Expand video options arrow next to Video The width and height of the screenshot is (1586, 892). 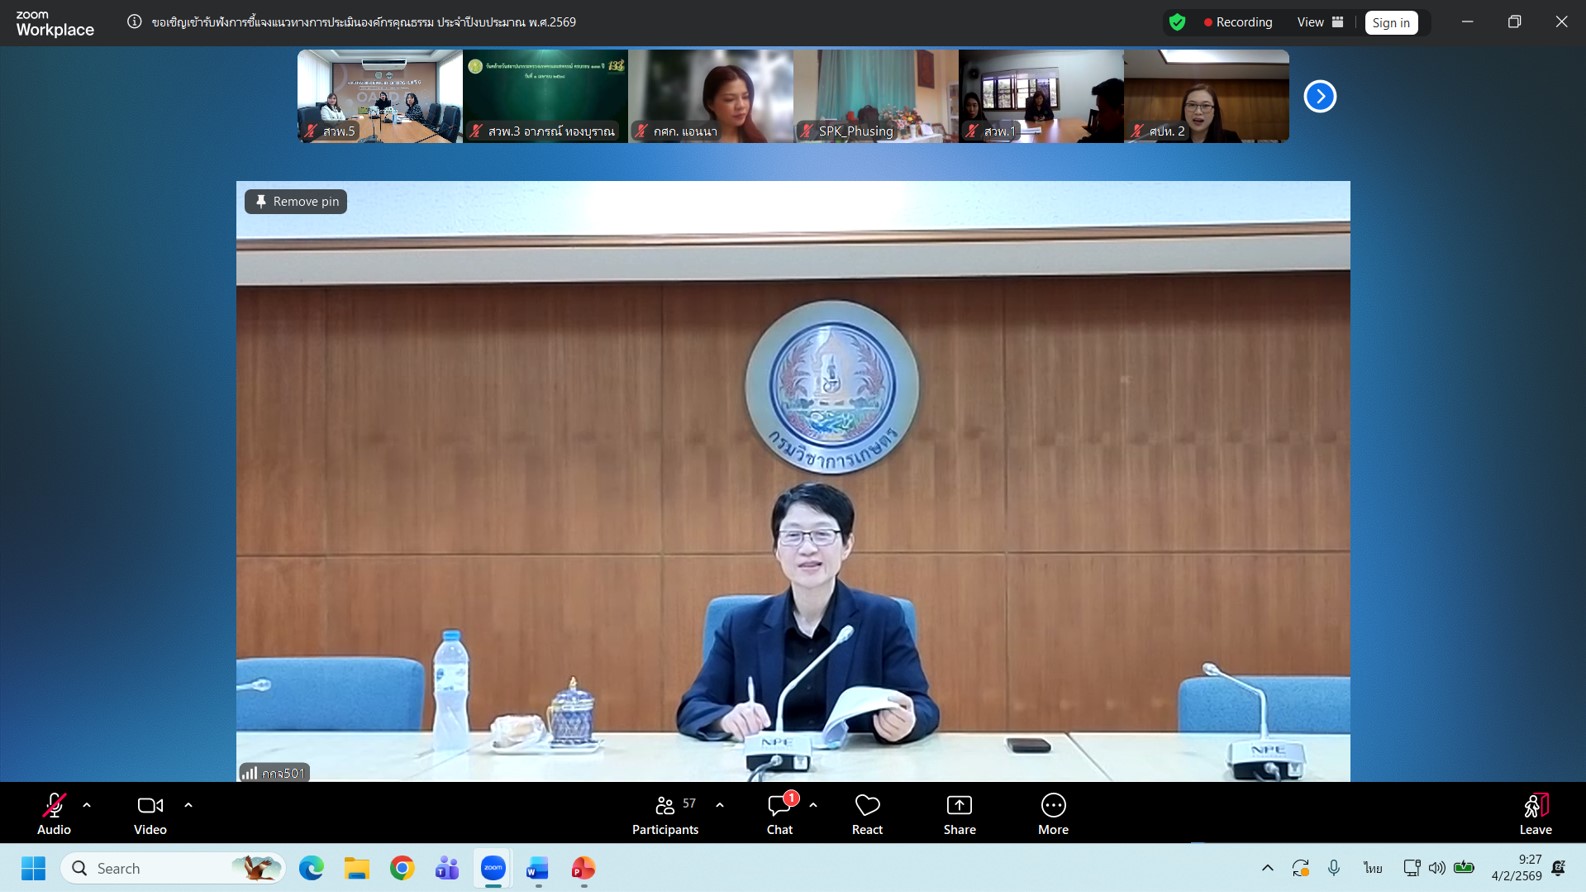(x=188, y=805)
